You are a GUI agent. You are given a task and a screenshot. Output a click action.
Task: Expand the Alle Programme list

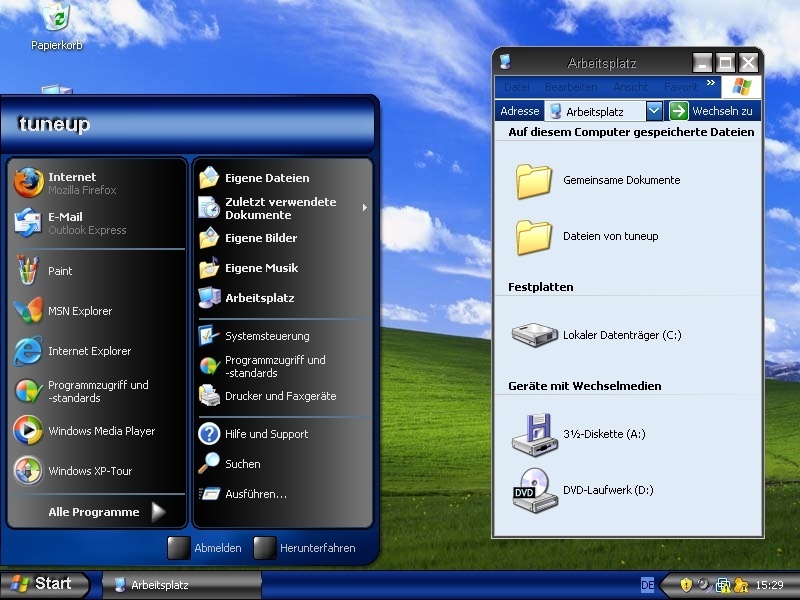107,512
